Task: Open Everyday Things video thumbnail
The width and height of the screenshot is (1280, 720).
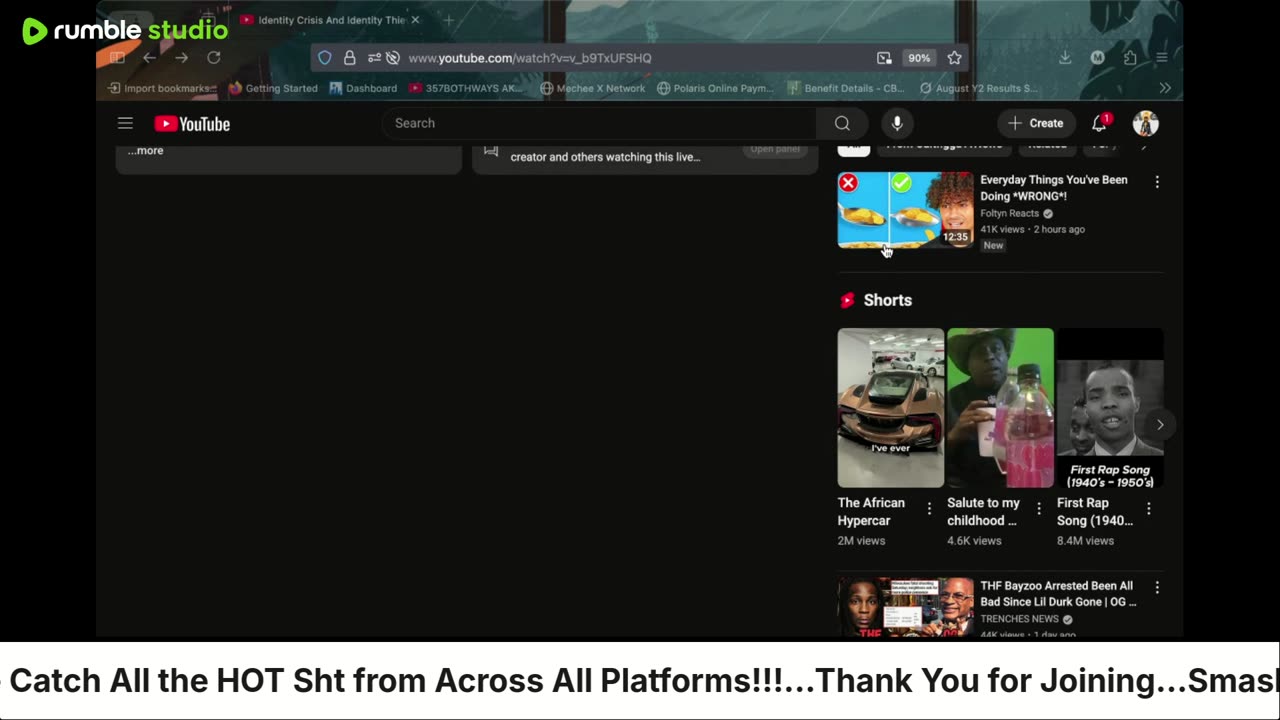Action: coord(905,210)
